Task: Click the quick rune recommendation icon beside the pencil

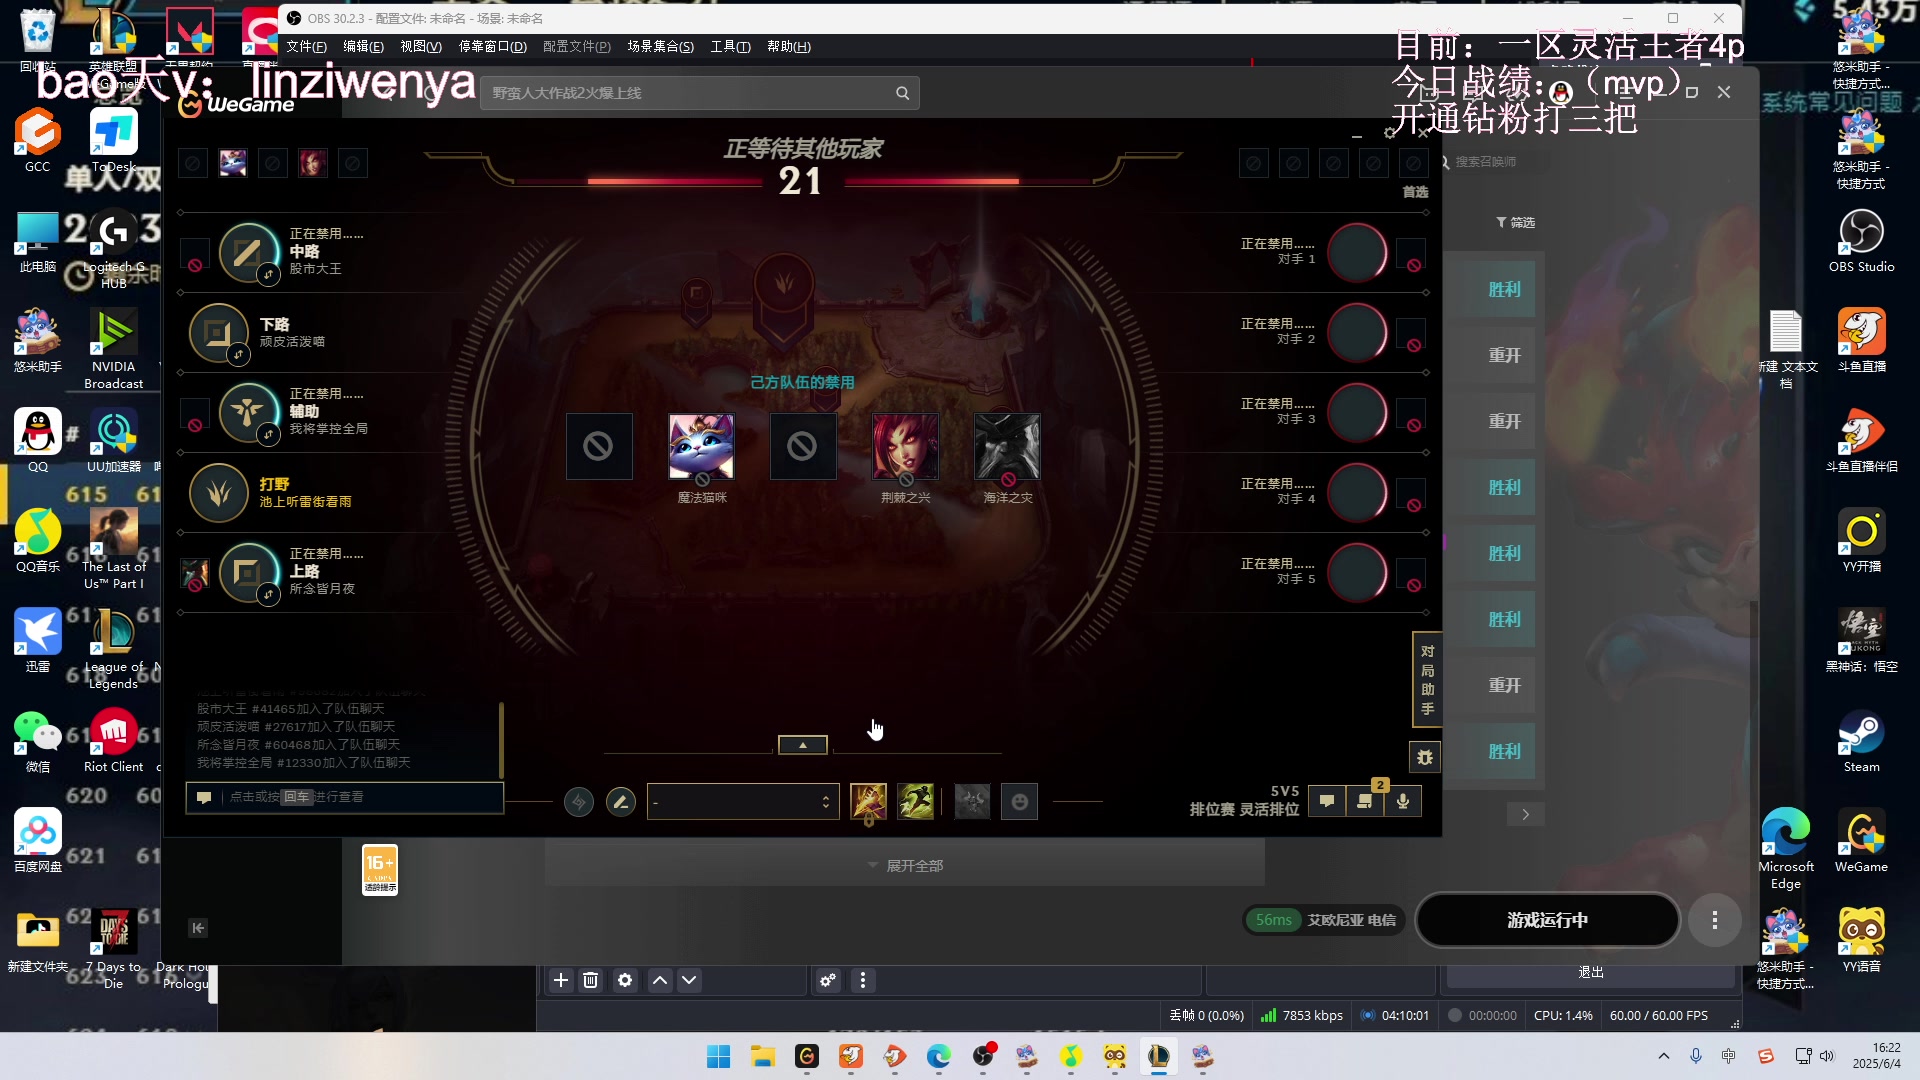Action: 579,802
